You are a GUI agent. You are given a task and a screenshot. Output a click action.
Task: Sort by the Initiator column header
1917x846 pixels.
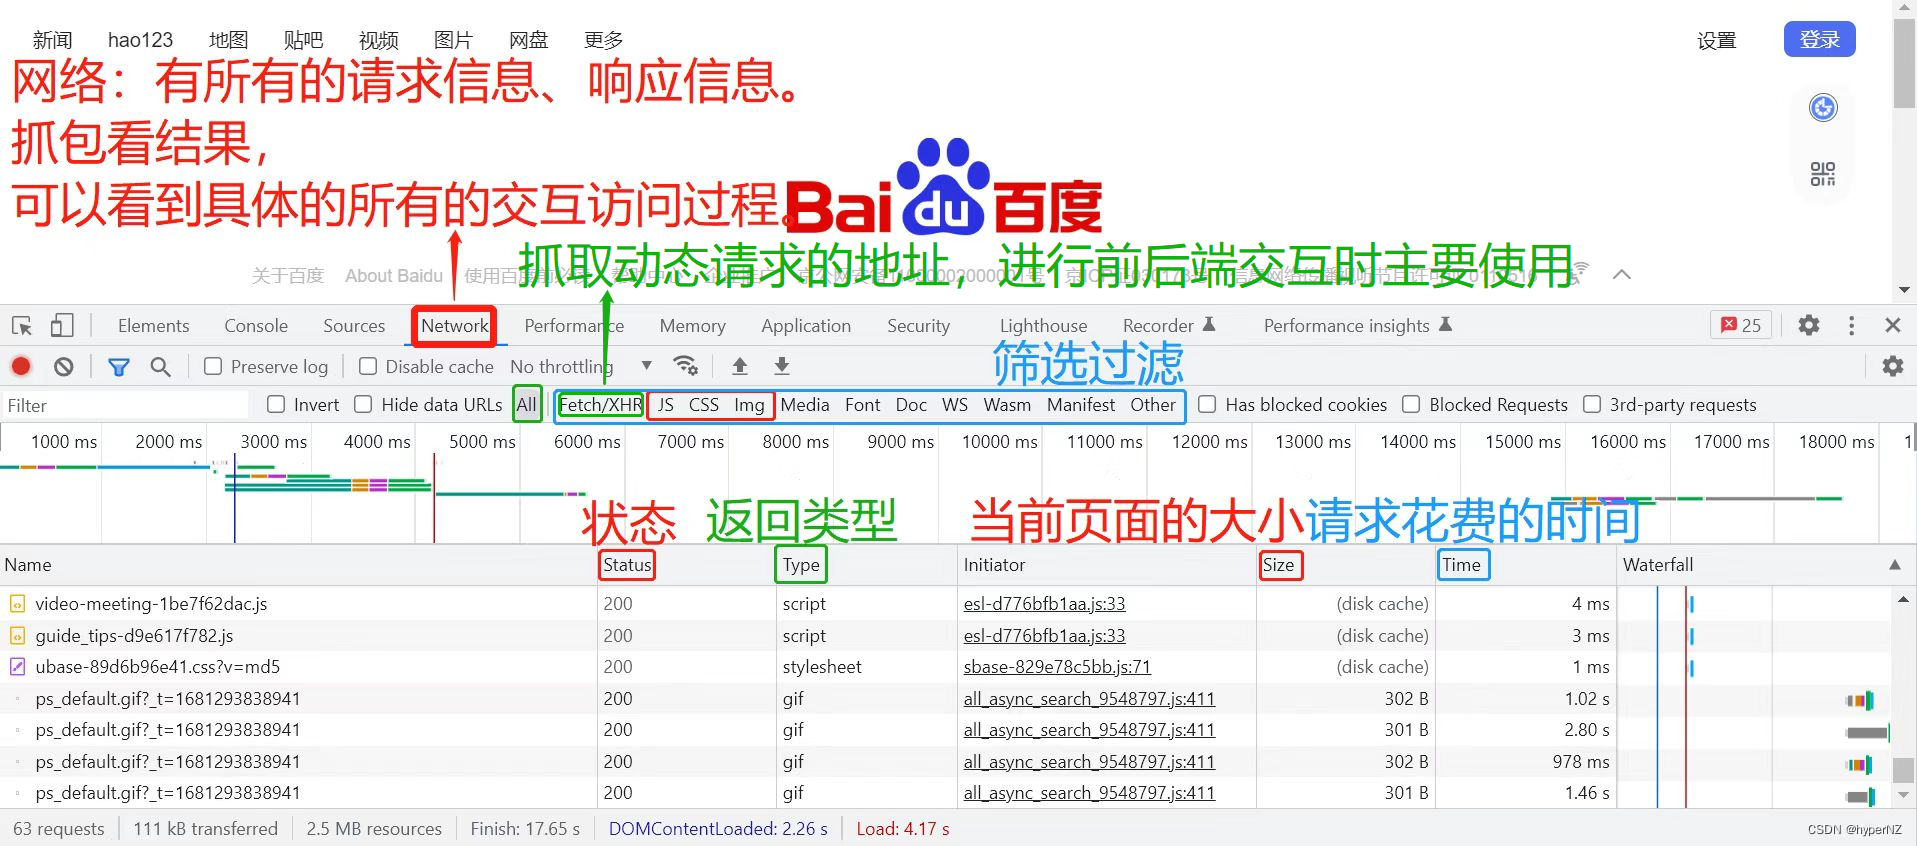[x=1106, y=565]
